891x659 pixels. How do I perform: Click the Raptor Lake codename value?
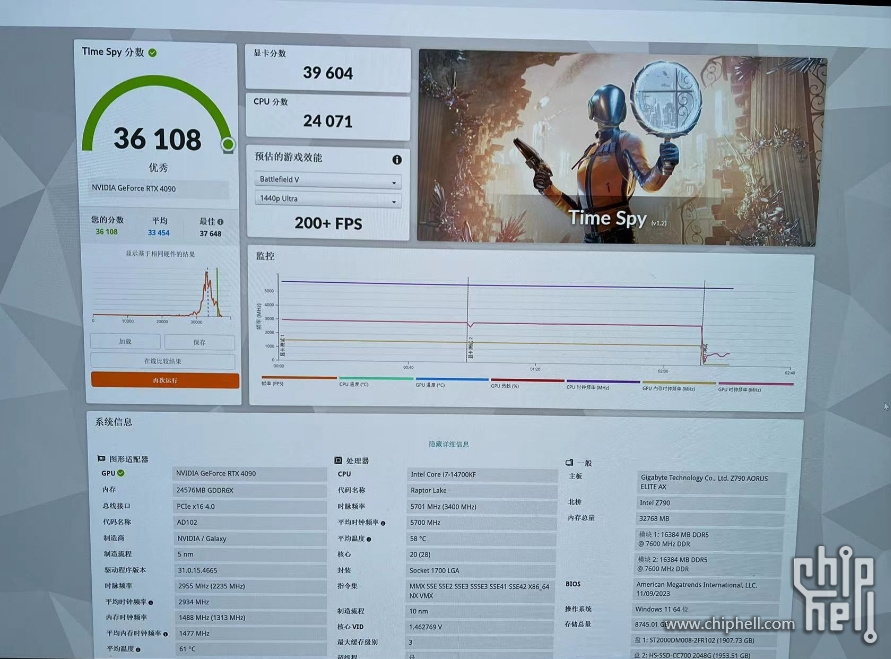coord(482,490)
